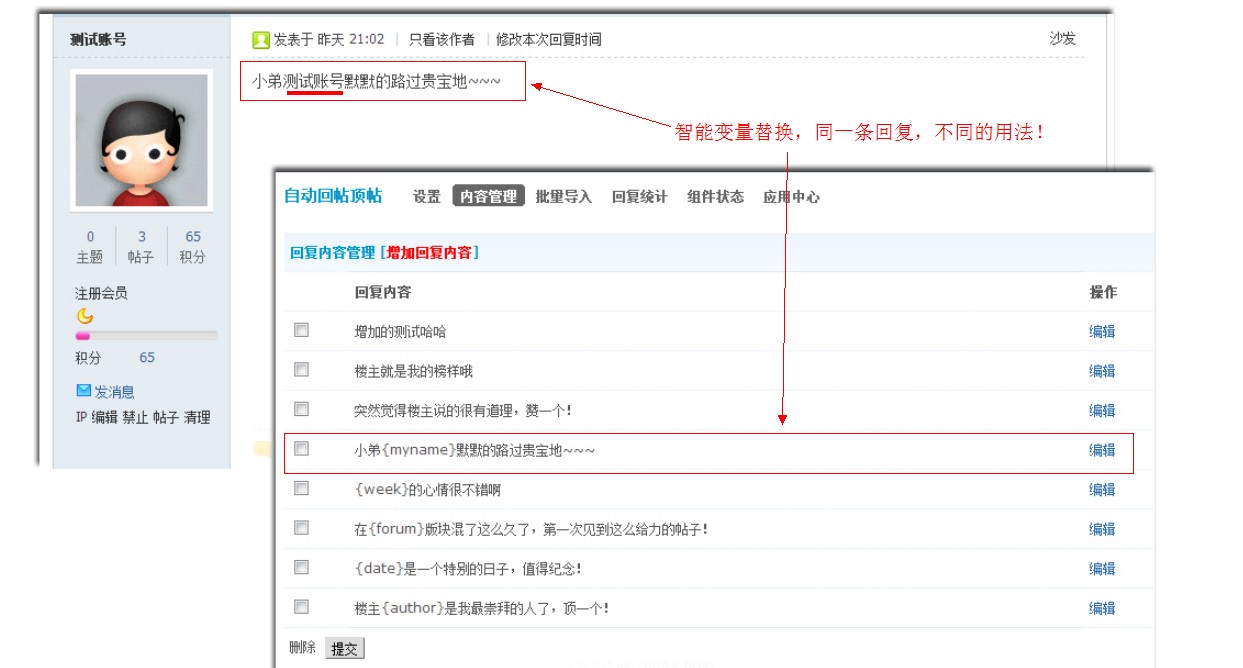Click the 沙发 floor label
This screenshot has width=1243, height=668.
tap(1063, 39)
